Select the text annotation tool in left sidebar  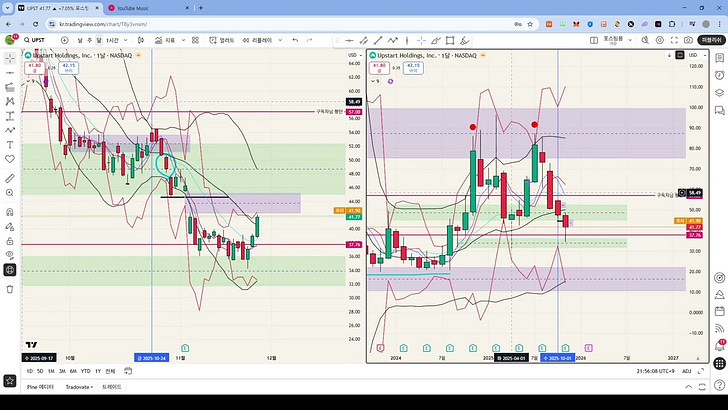10,145
